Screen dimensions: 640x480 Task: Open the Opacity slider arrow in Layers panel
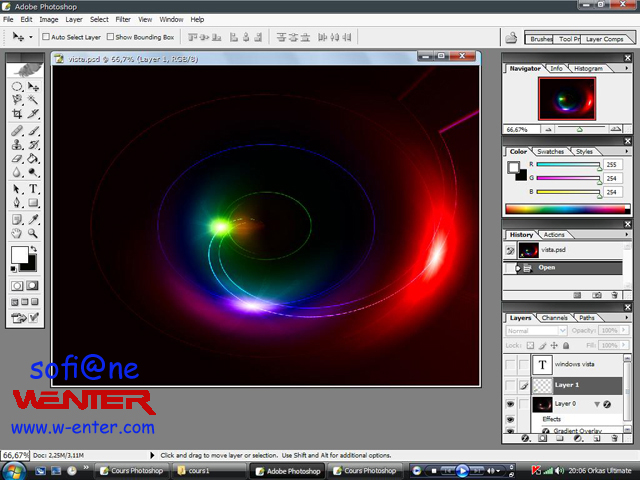click(x=626, y=330)
